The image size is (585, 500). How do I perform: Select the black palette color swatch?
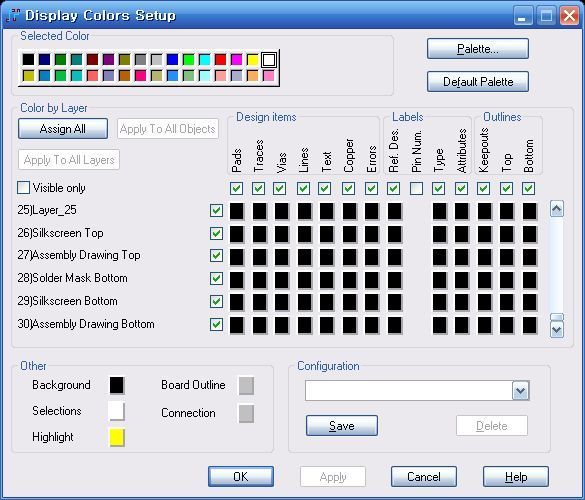click(x=28, y=60)
